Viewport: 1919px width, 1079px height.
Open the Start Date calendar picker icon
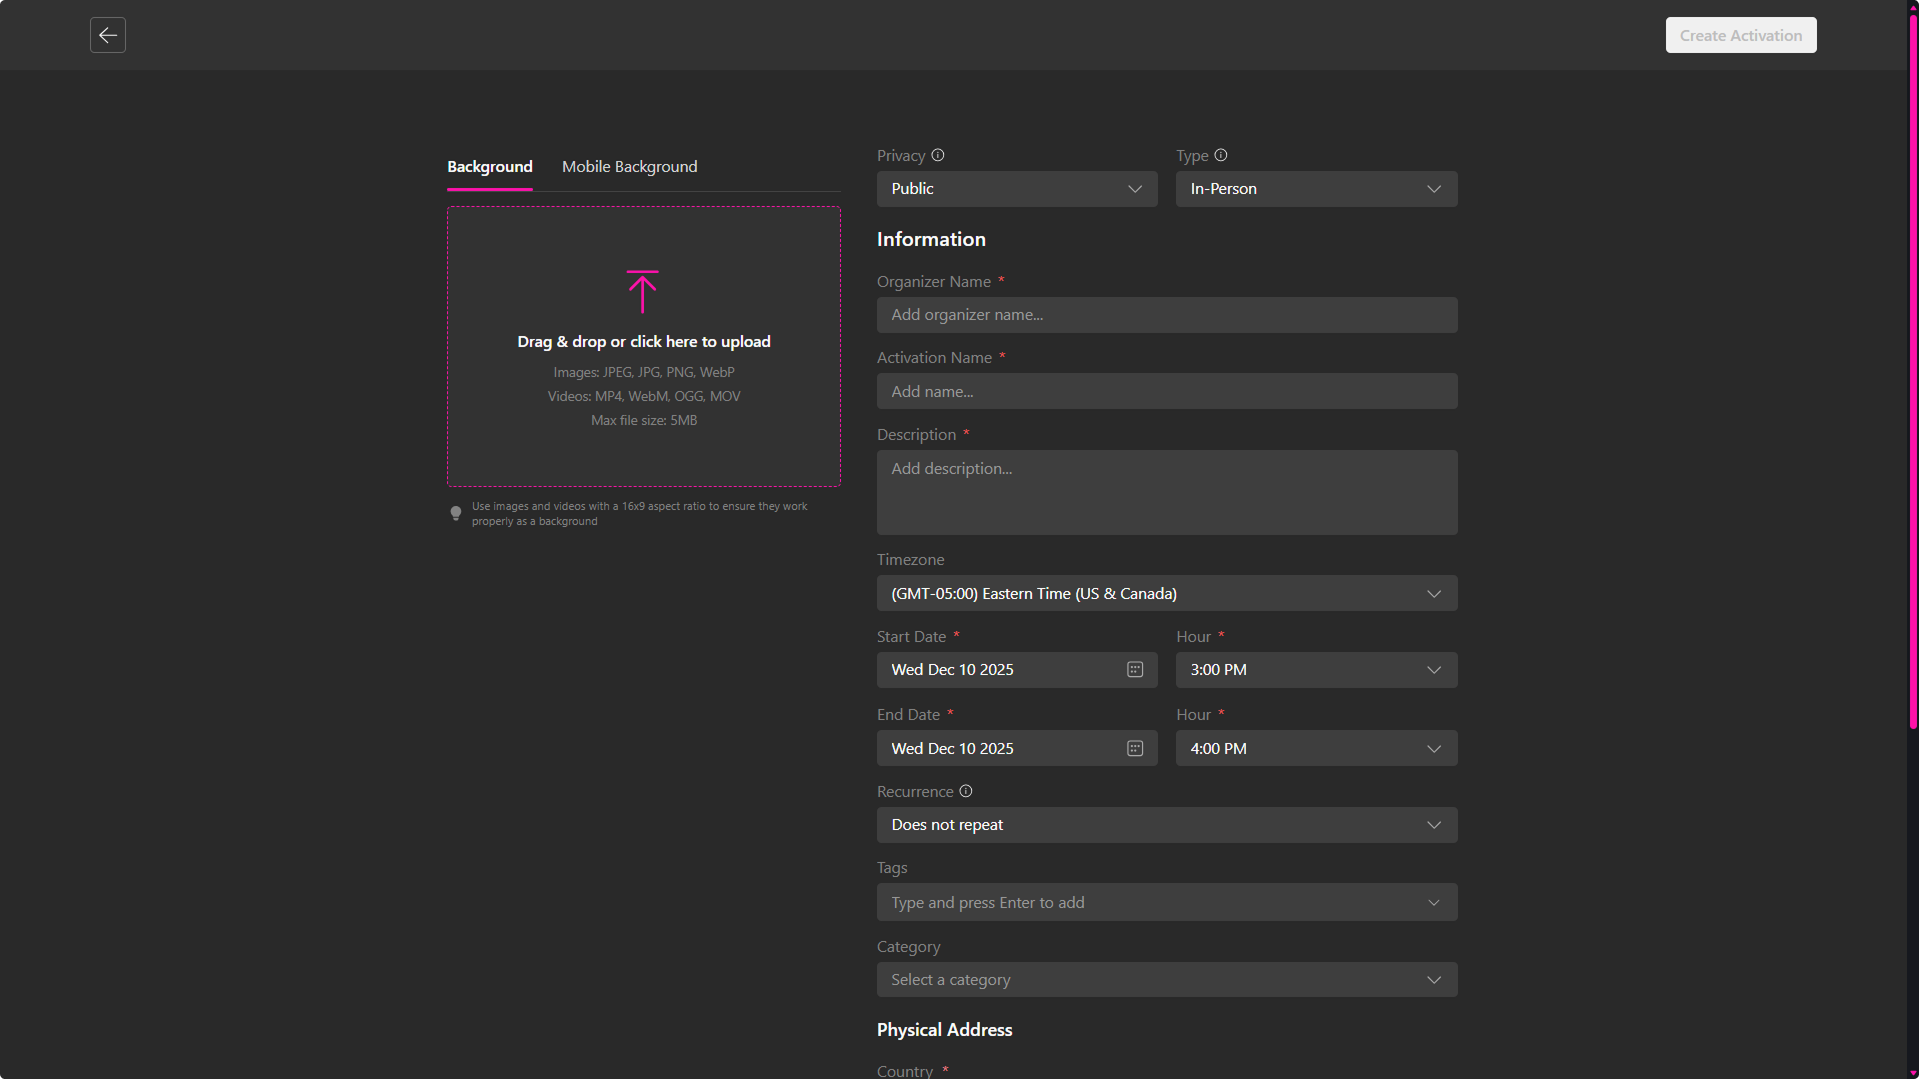(x=1135, y=670)
